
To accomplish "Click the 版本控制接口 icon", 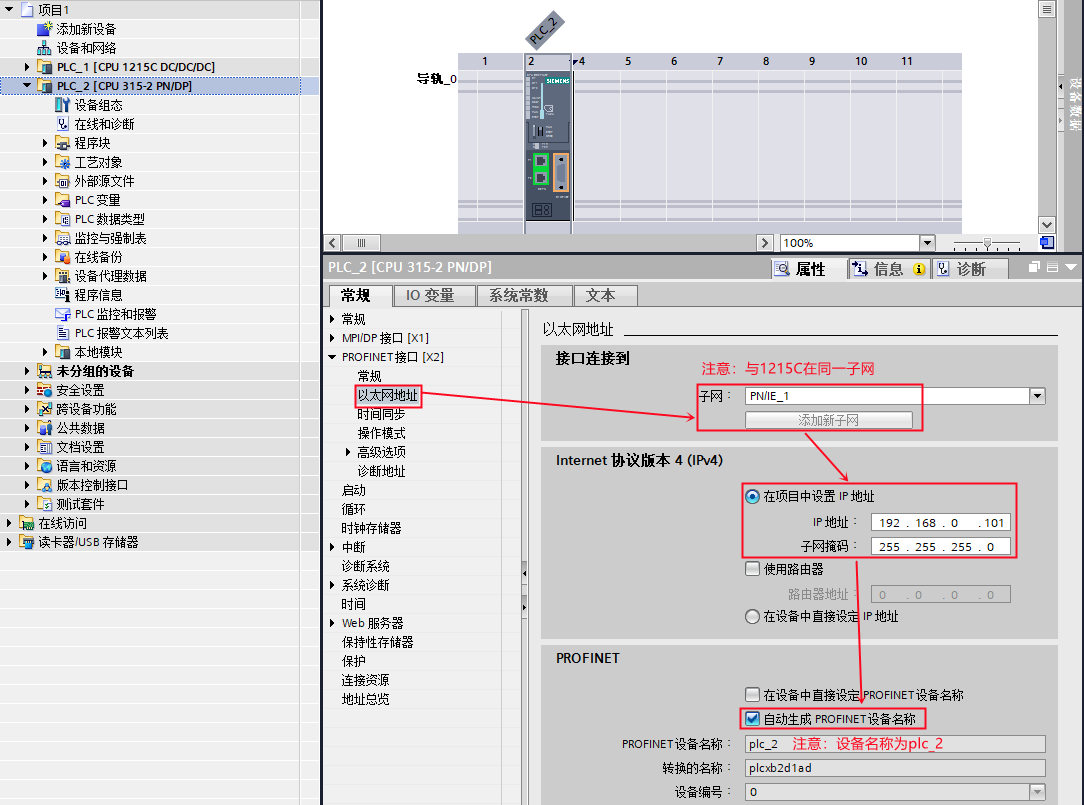I will [x=44, y=485].
